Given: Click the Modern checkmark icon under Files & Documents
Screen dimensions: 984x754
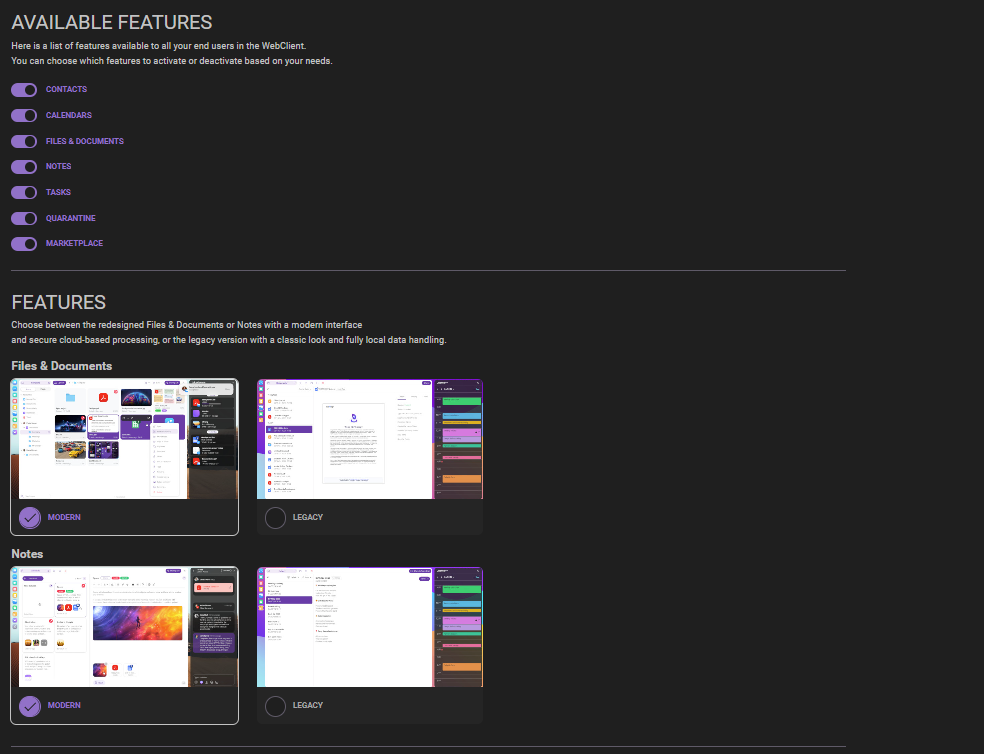Looking at the screenshot, I should 30,518.
